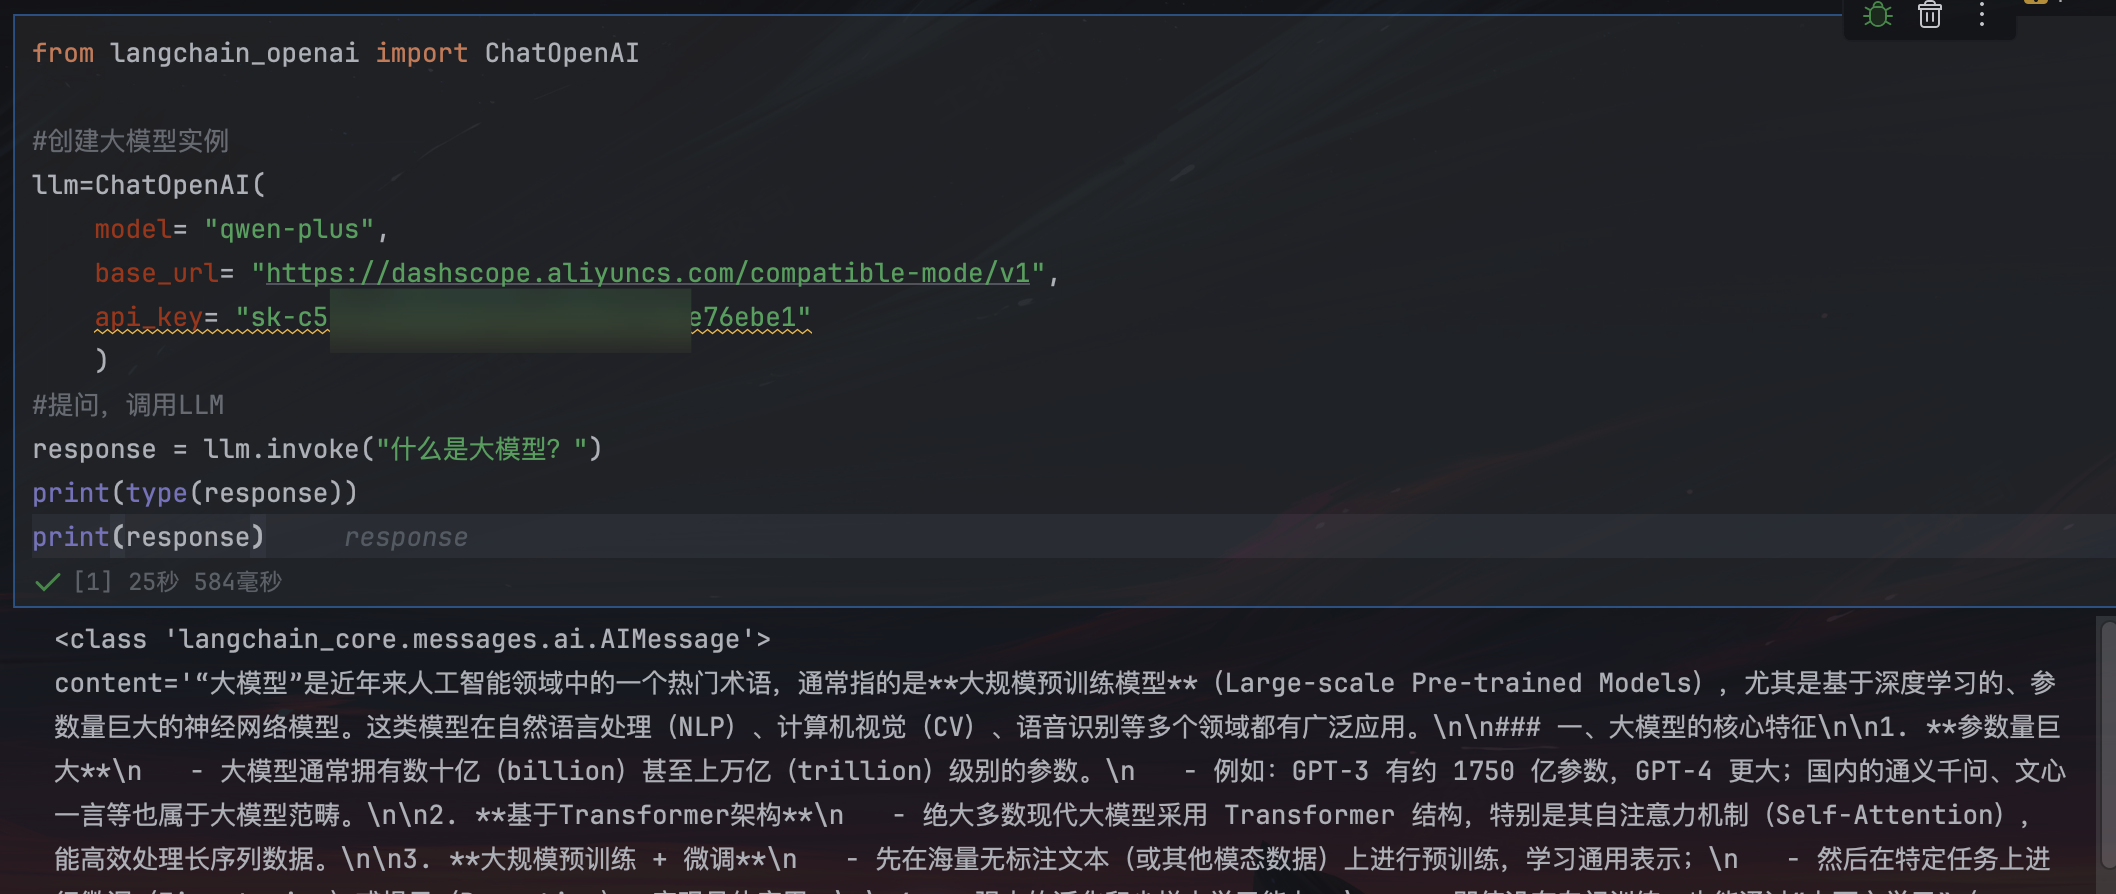Click the yellow warning badge in the top-right corner
This screenshot has width=2116, height=894.
2035,2
